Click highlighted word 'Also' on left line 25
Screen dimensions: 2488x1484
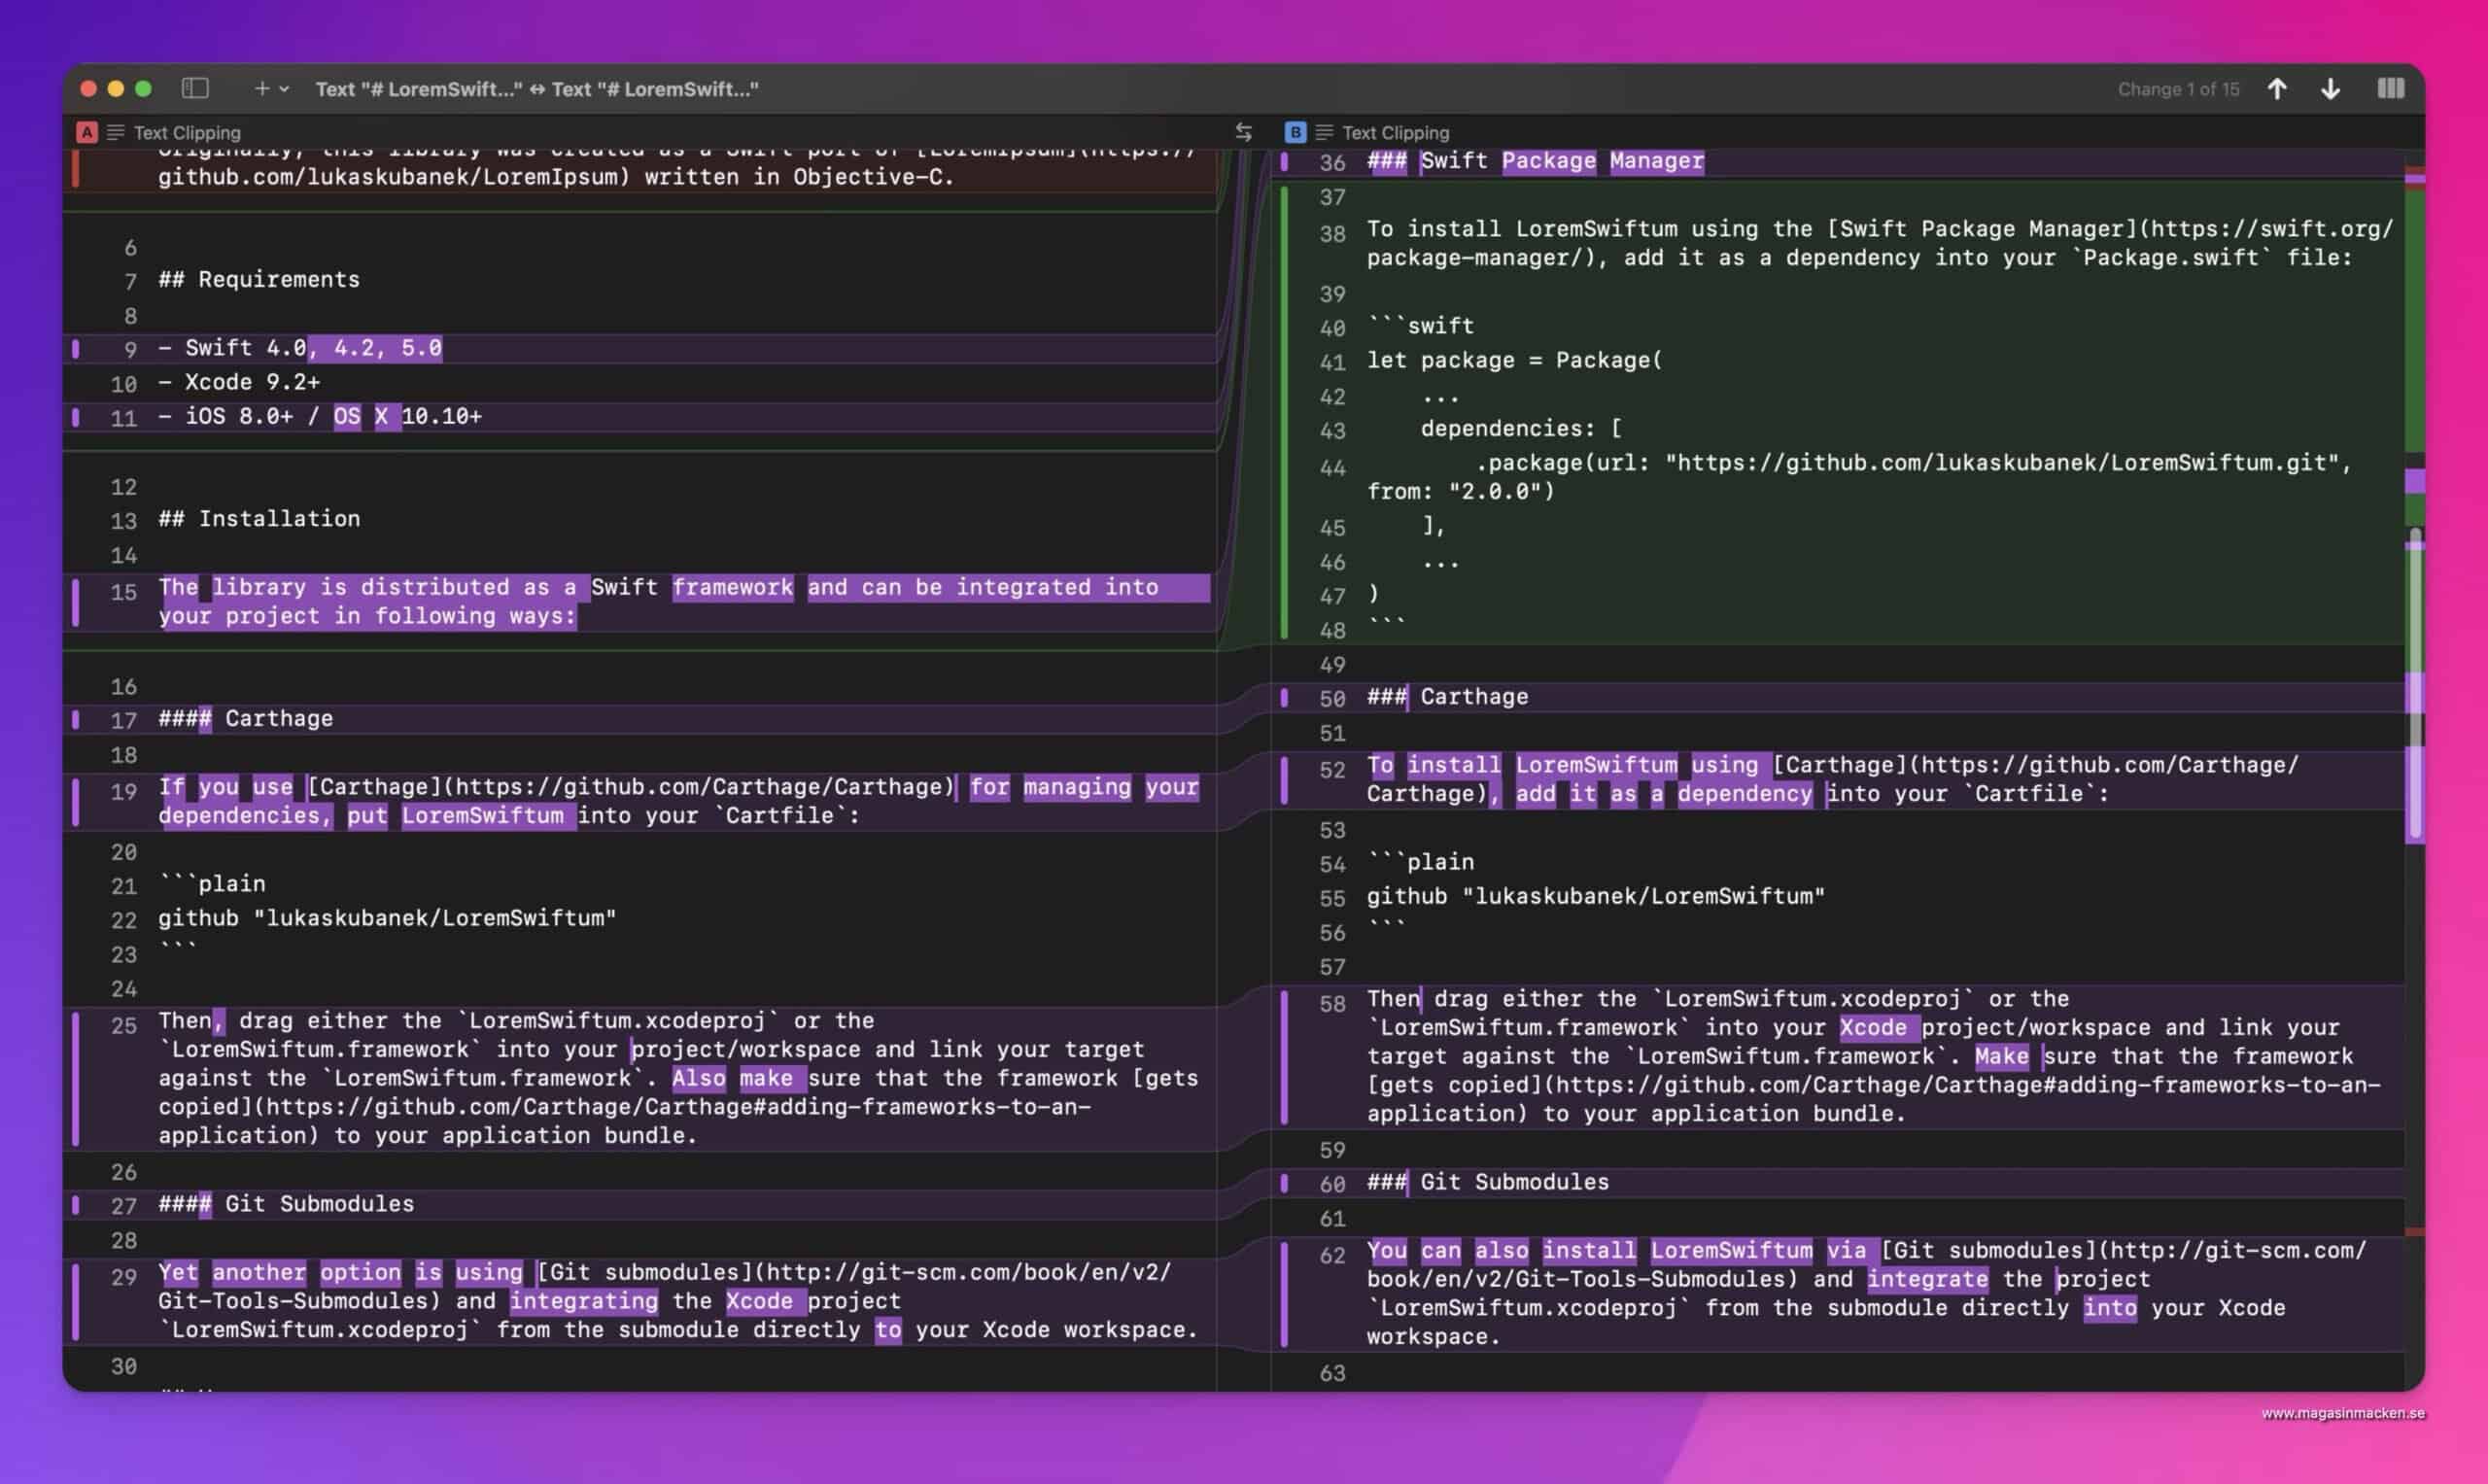tap(699, 1078)
